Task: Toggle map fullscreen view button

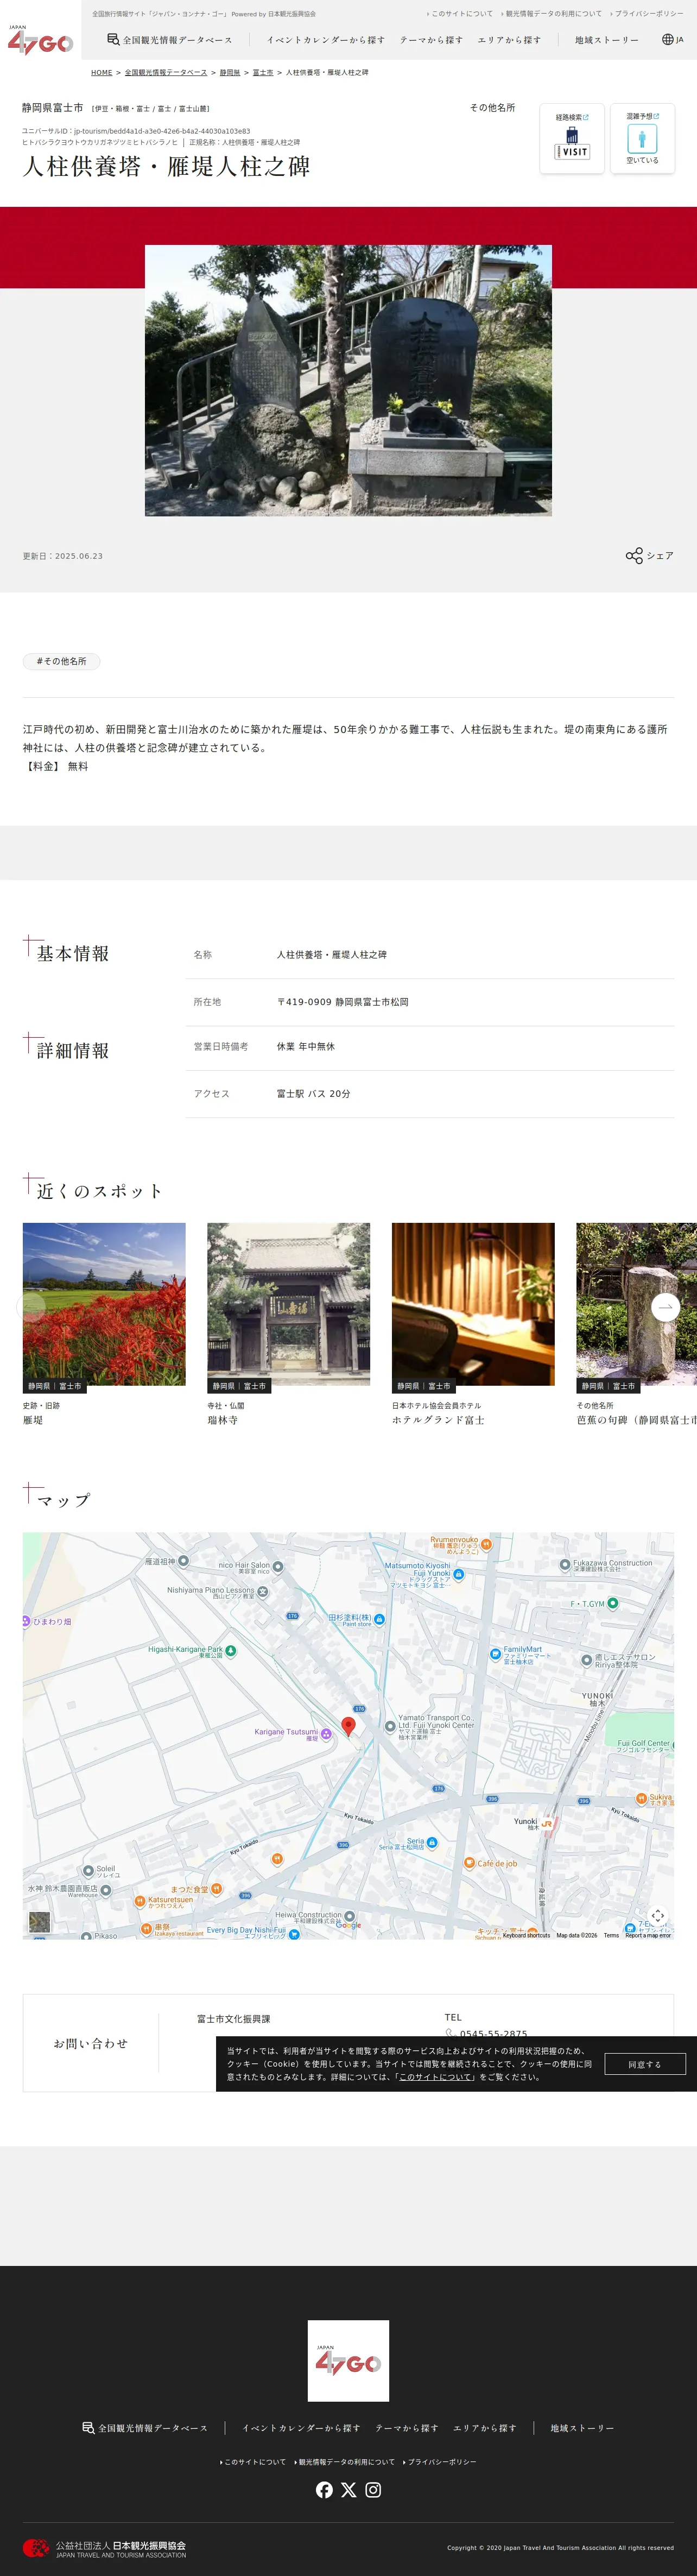Action: (658, 1915)
